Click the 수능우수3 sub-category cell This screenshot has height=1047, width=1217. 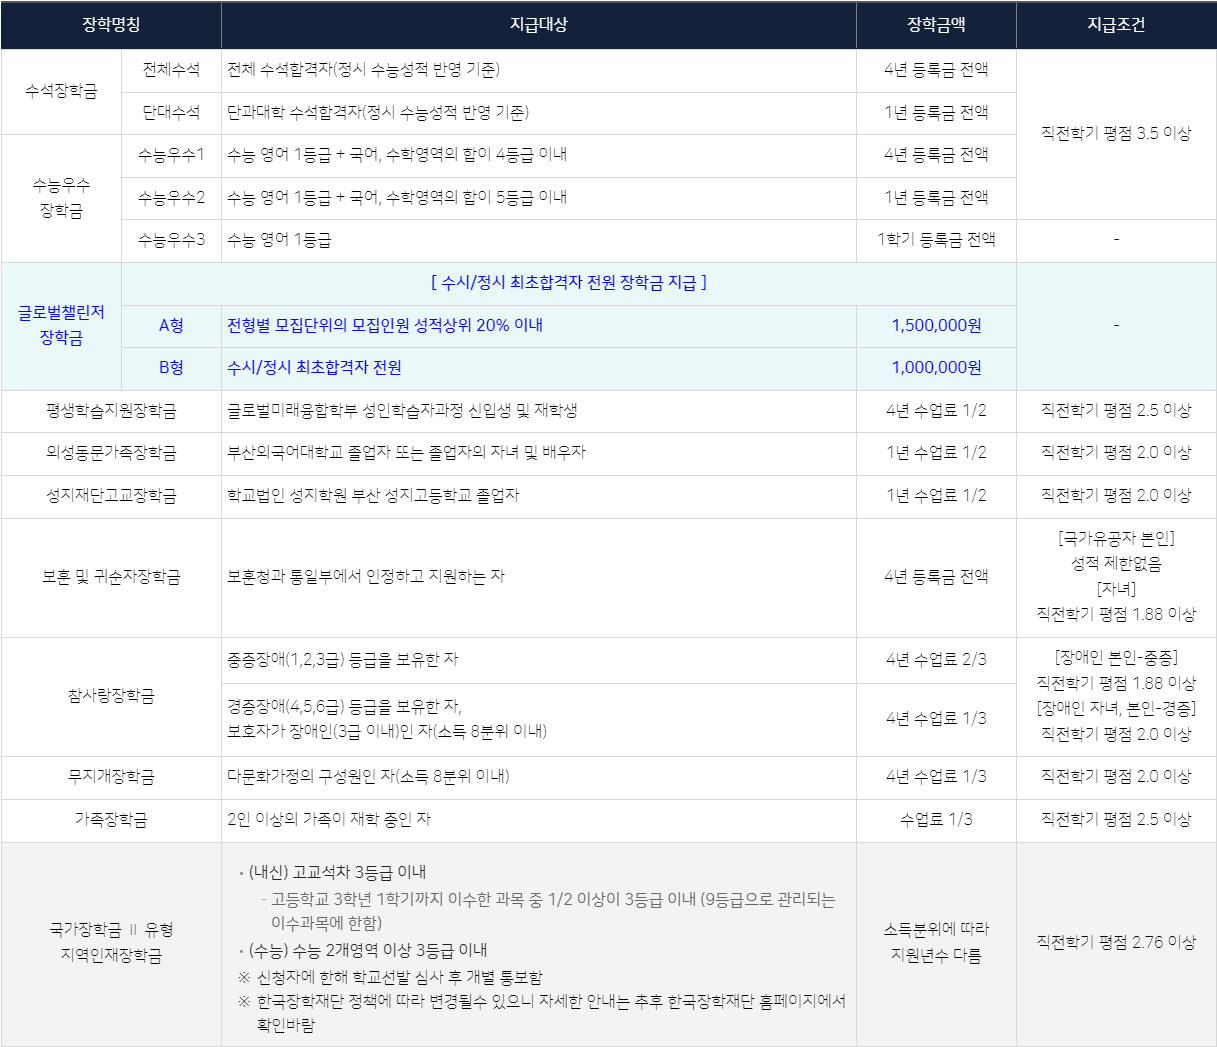[x=171, y=240]
